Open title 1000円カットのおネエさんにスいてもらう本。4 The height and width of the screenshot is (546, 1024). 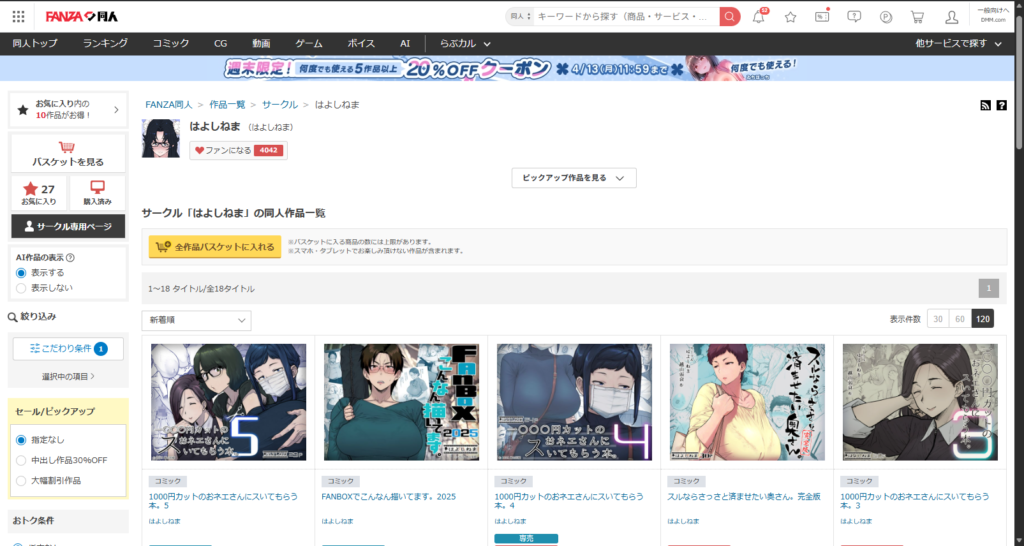point(569,501)
